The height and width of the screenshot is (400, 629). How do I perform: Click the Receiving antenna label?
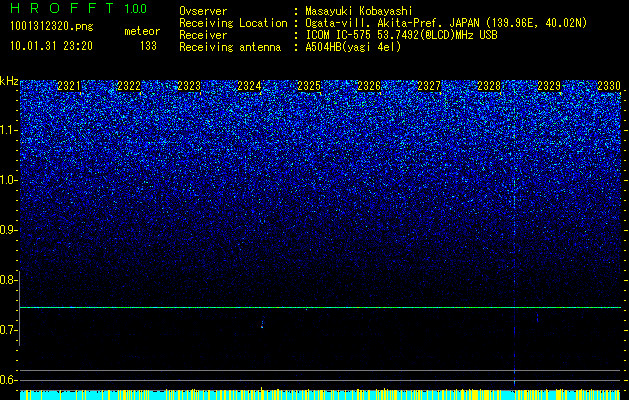tap(230, 47)
